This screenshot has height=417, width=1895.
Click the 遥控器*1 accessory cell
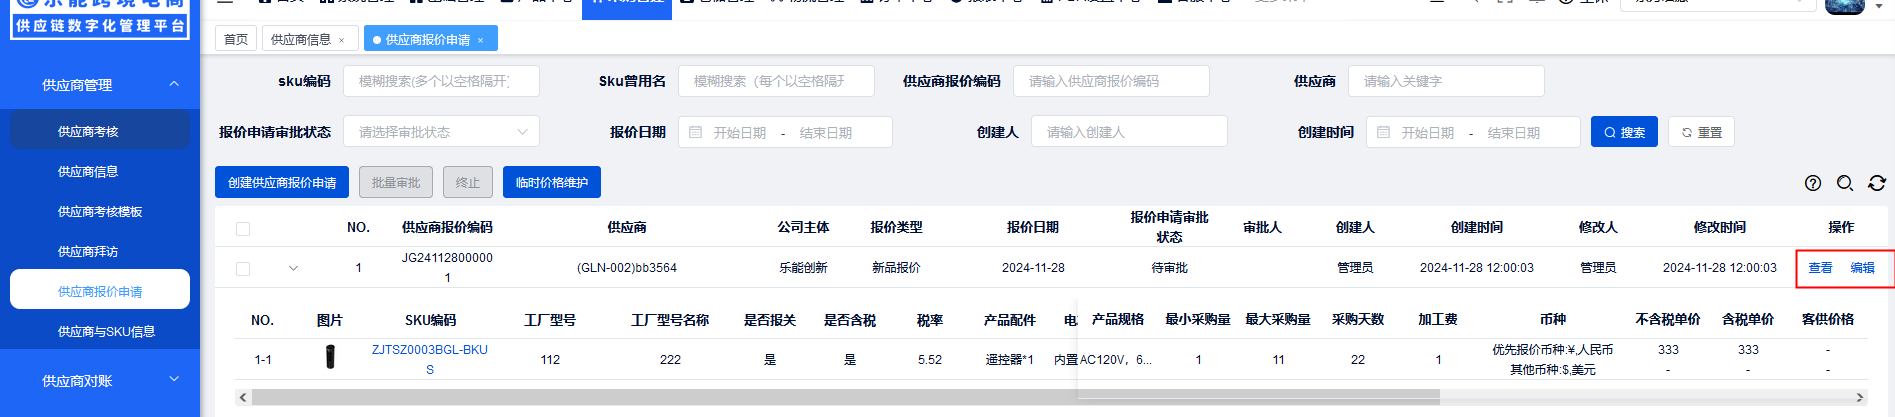[x=1009, y=360]
